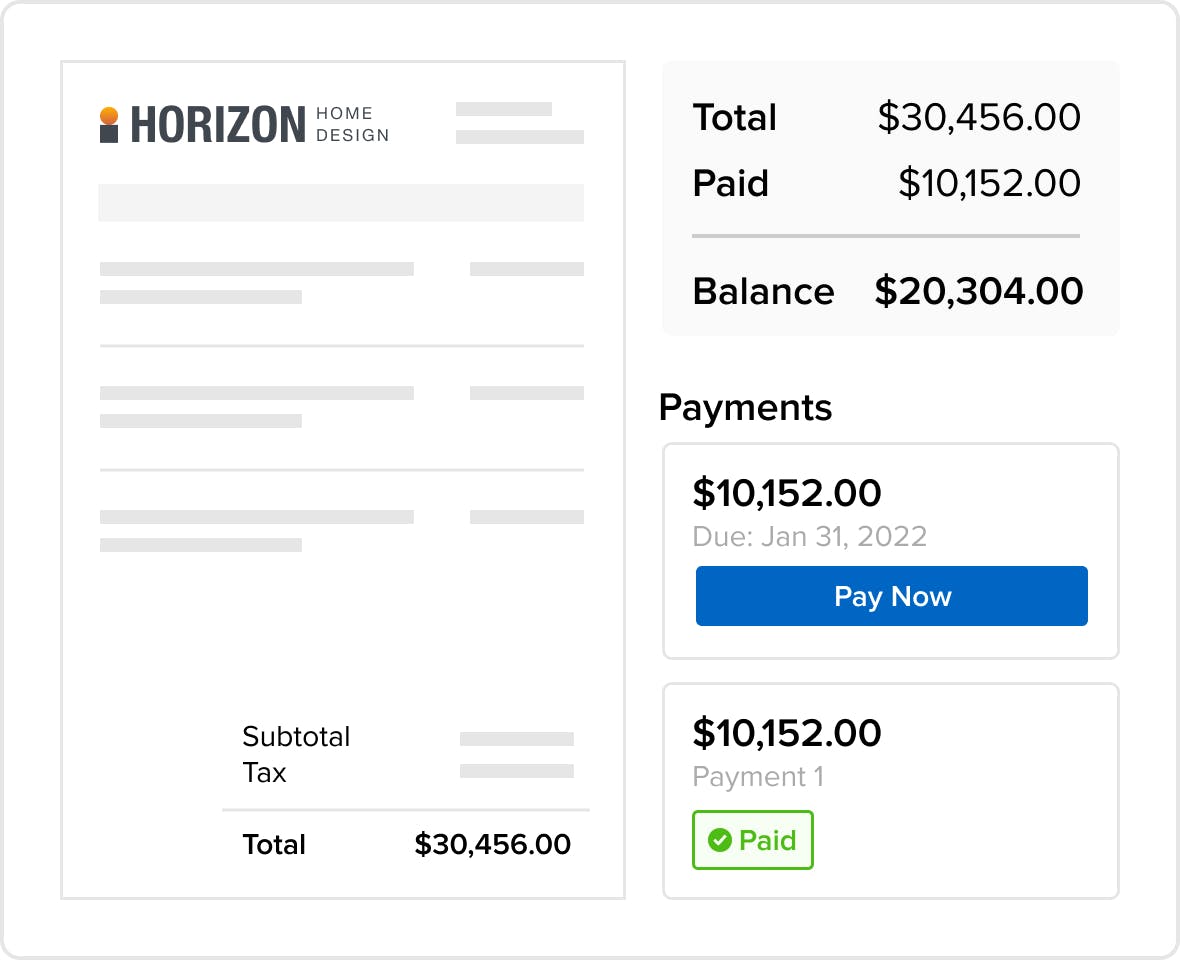Click the HORIZON company name text
This screenshot has height=960, width=1180.
pyautogui.click(x=218, y=126)
